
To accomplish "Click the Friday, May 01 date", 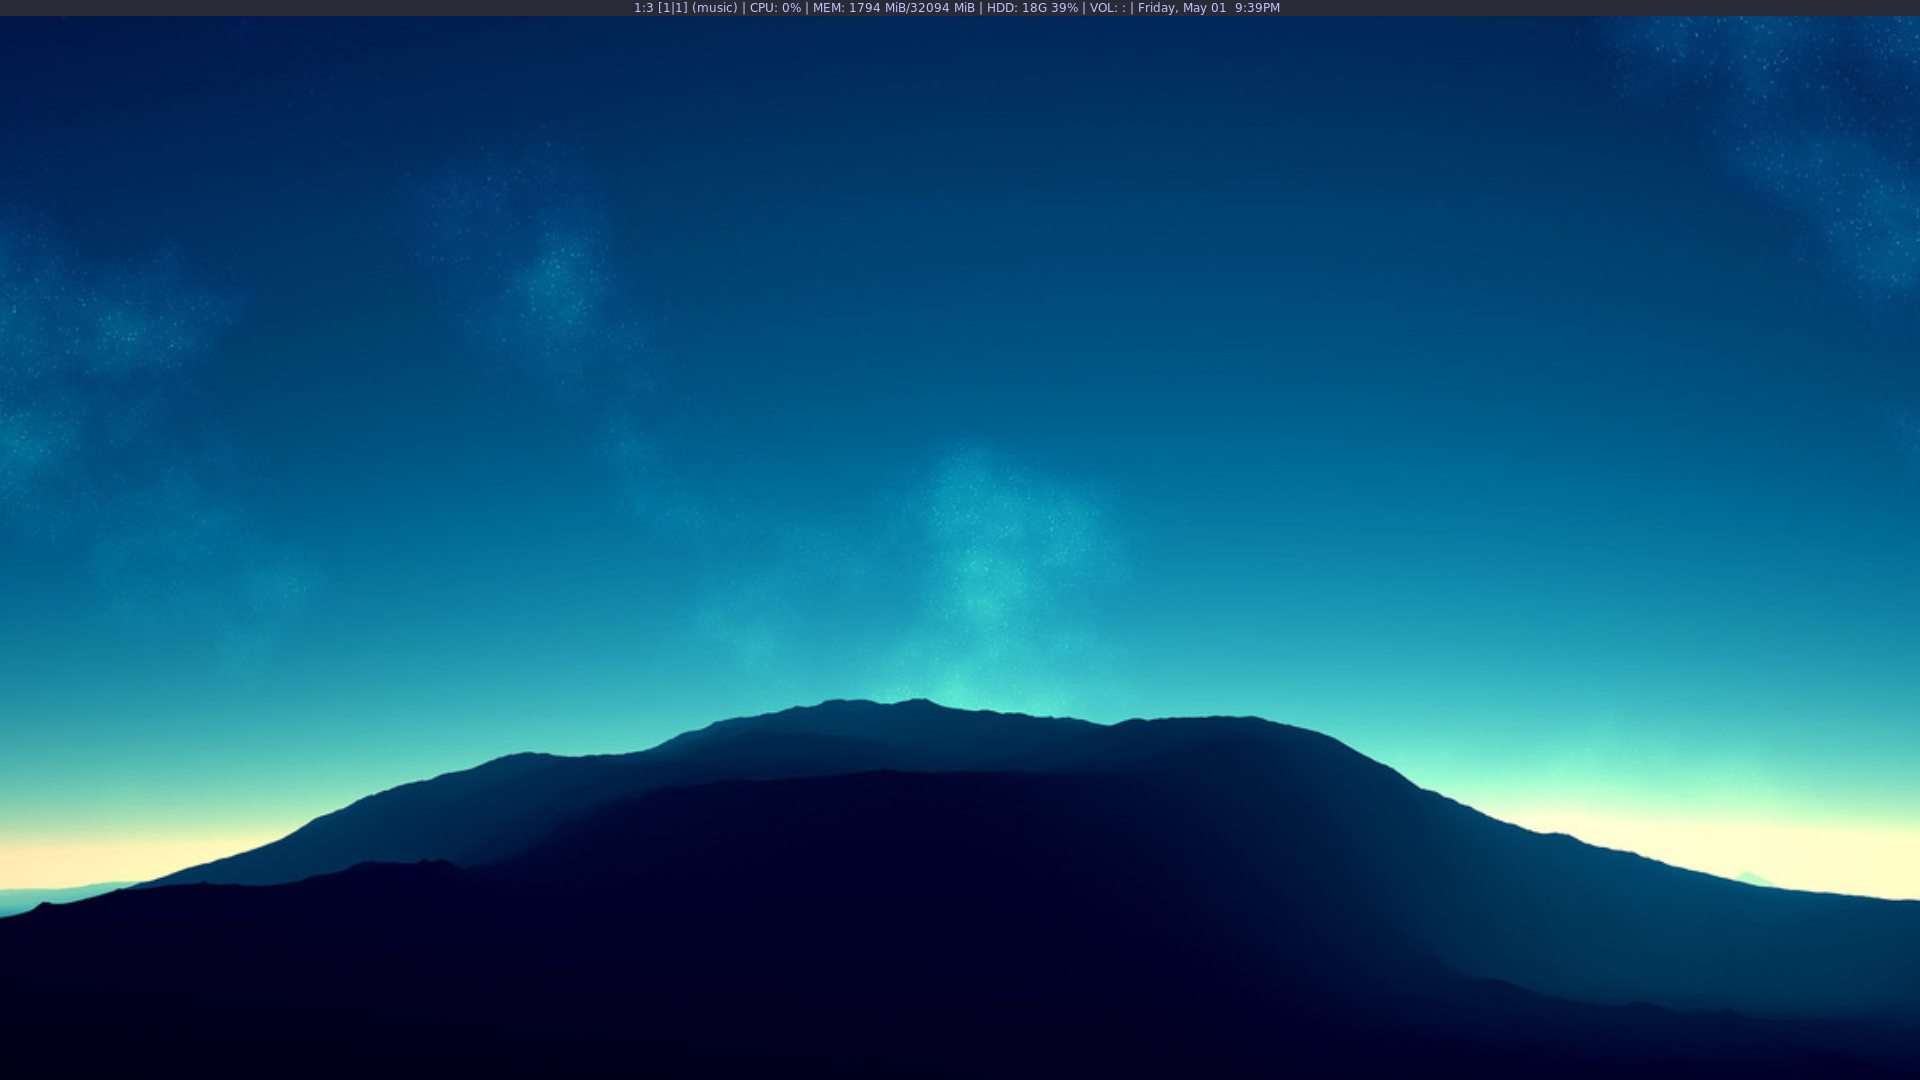I will (1182, 8).
